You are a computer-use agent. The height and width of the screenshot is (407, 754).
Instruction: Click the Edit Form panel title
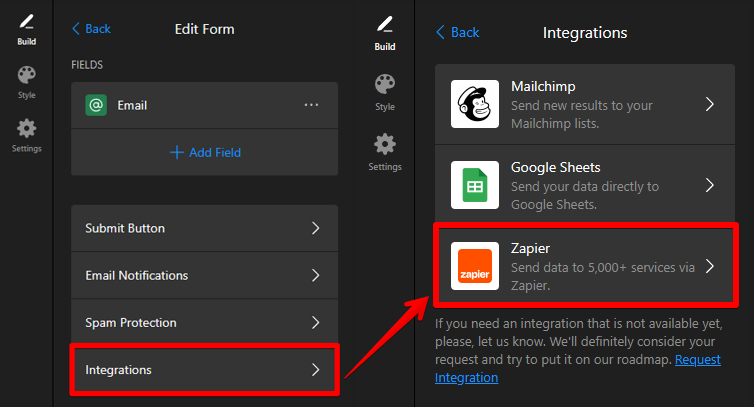click(x=204, y=29)
